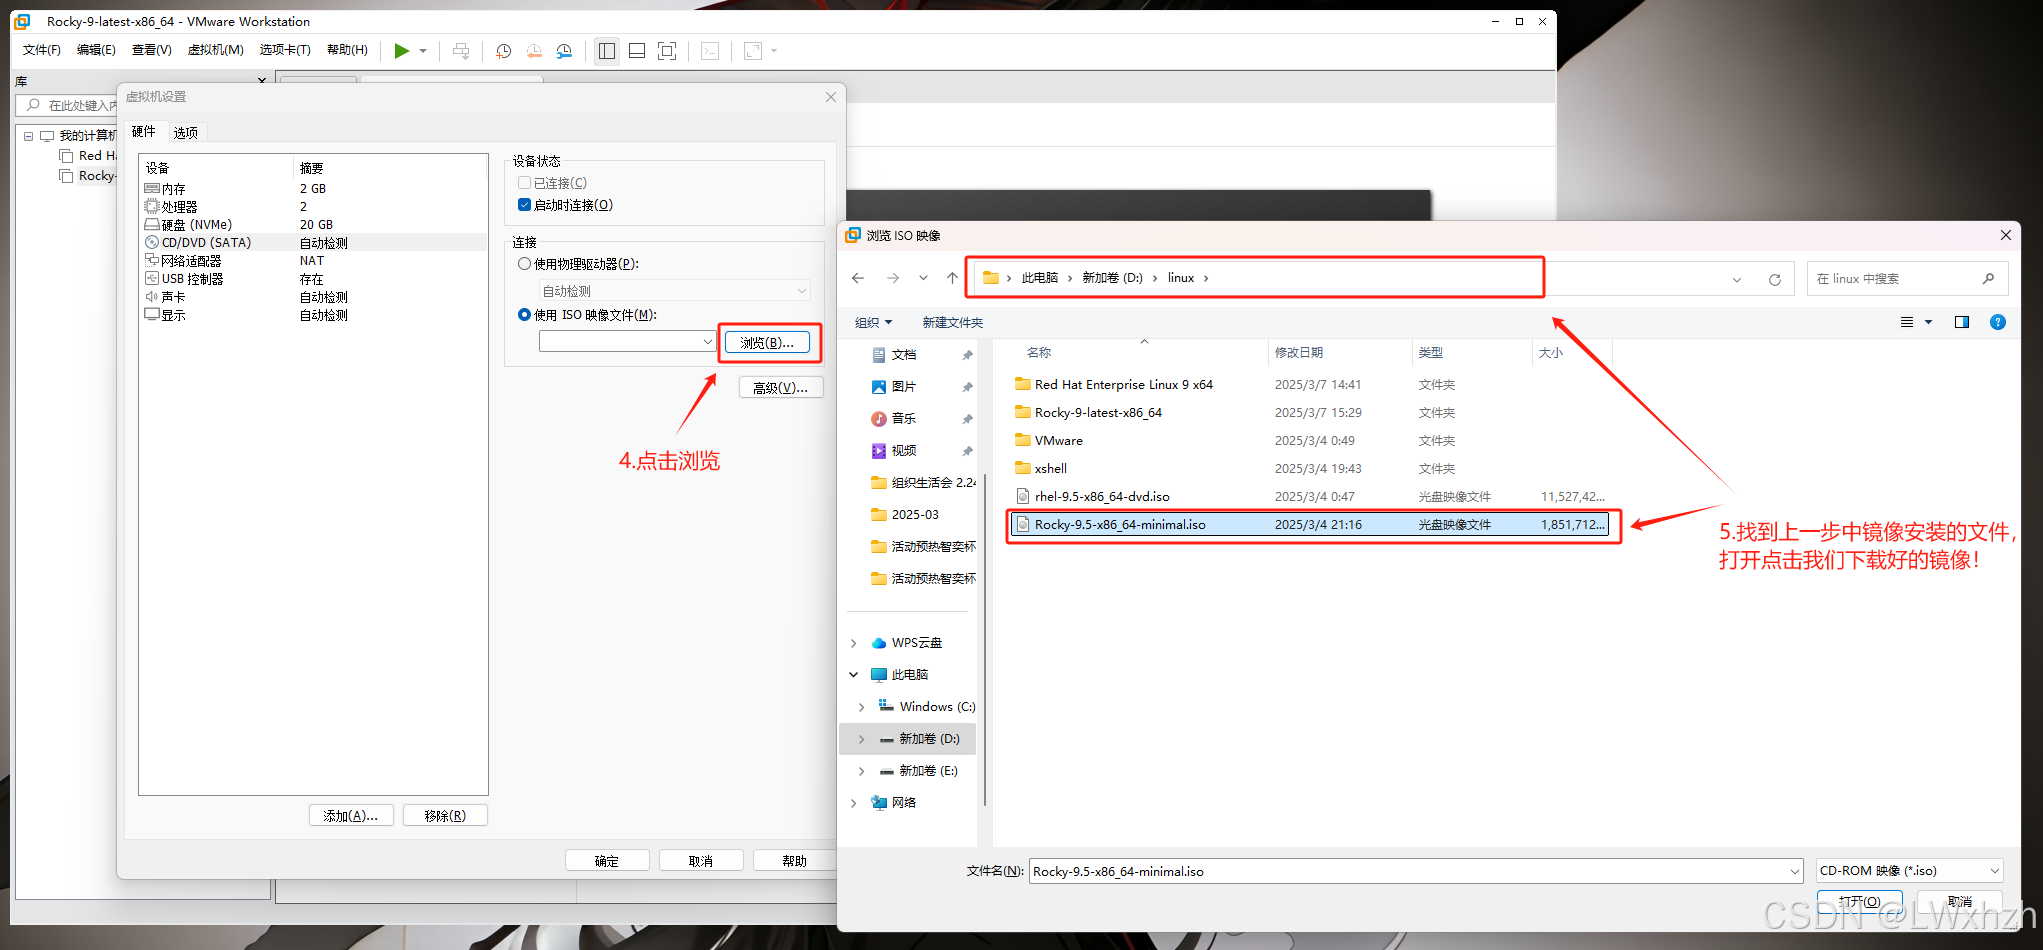The image size is (2043, 950).
Task: Select the rhel-9.5-x86_64-dvd.iso file
Action: [x=1309, y=496]
